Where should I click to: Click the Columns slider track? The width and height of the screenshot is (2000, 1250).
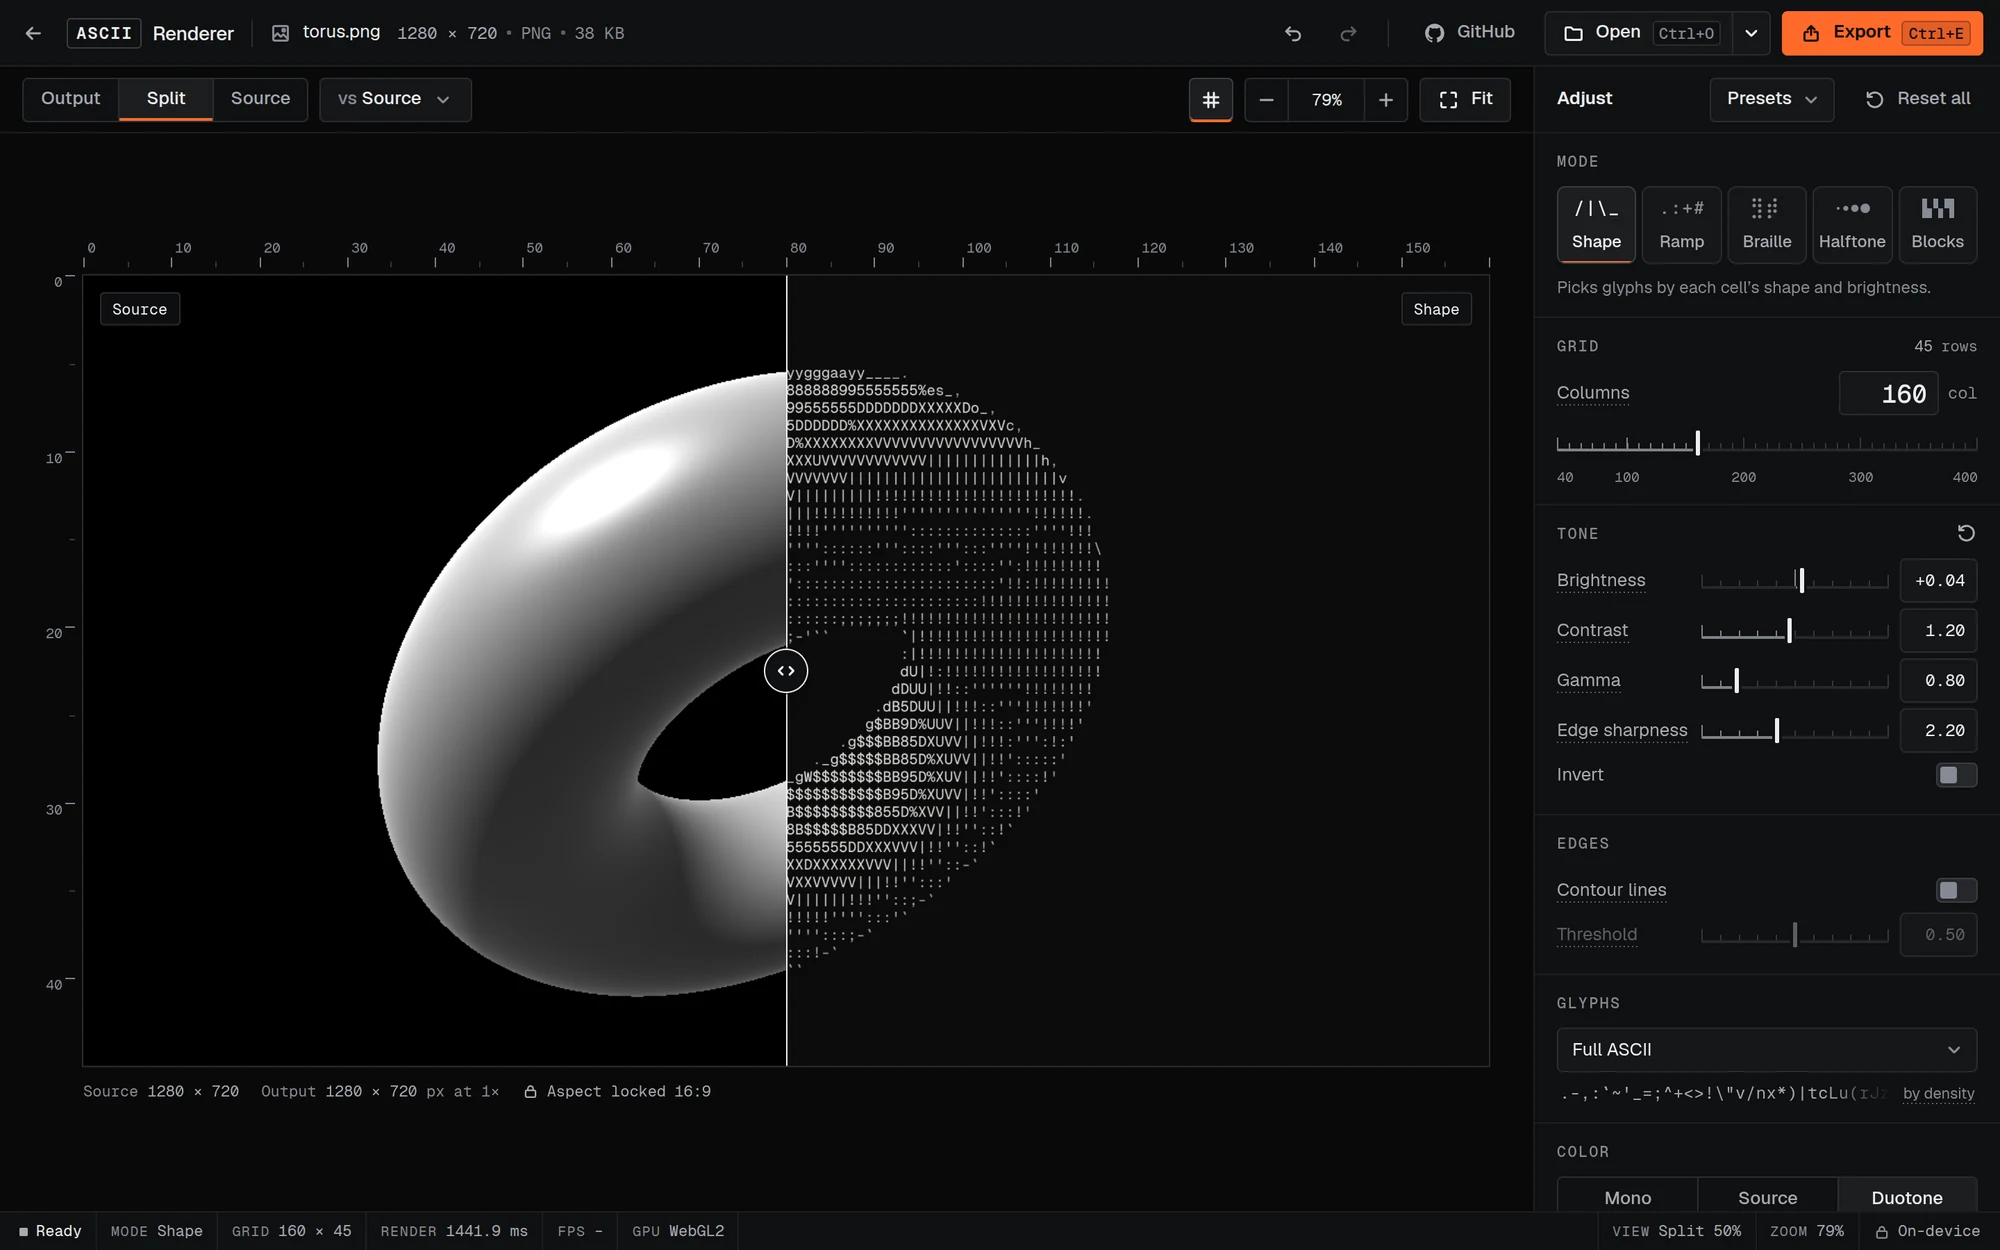tap(1766, 444)
